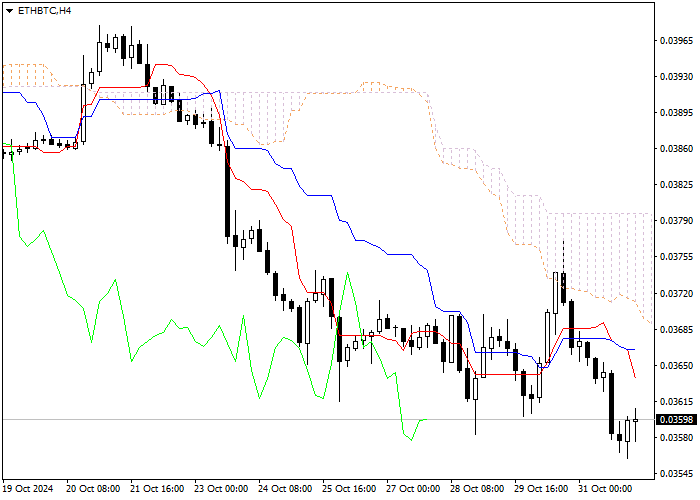Click the 0.03755 price axis label

676,257
